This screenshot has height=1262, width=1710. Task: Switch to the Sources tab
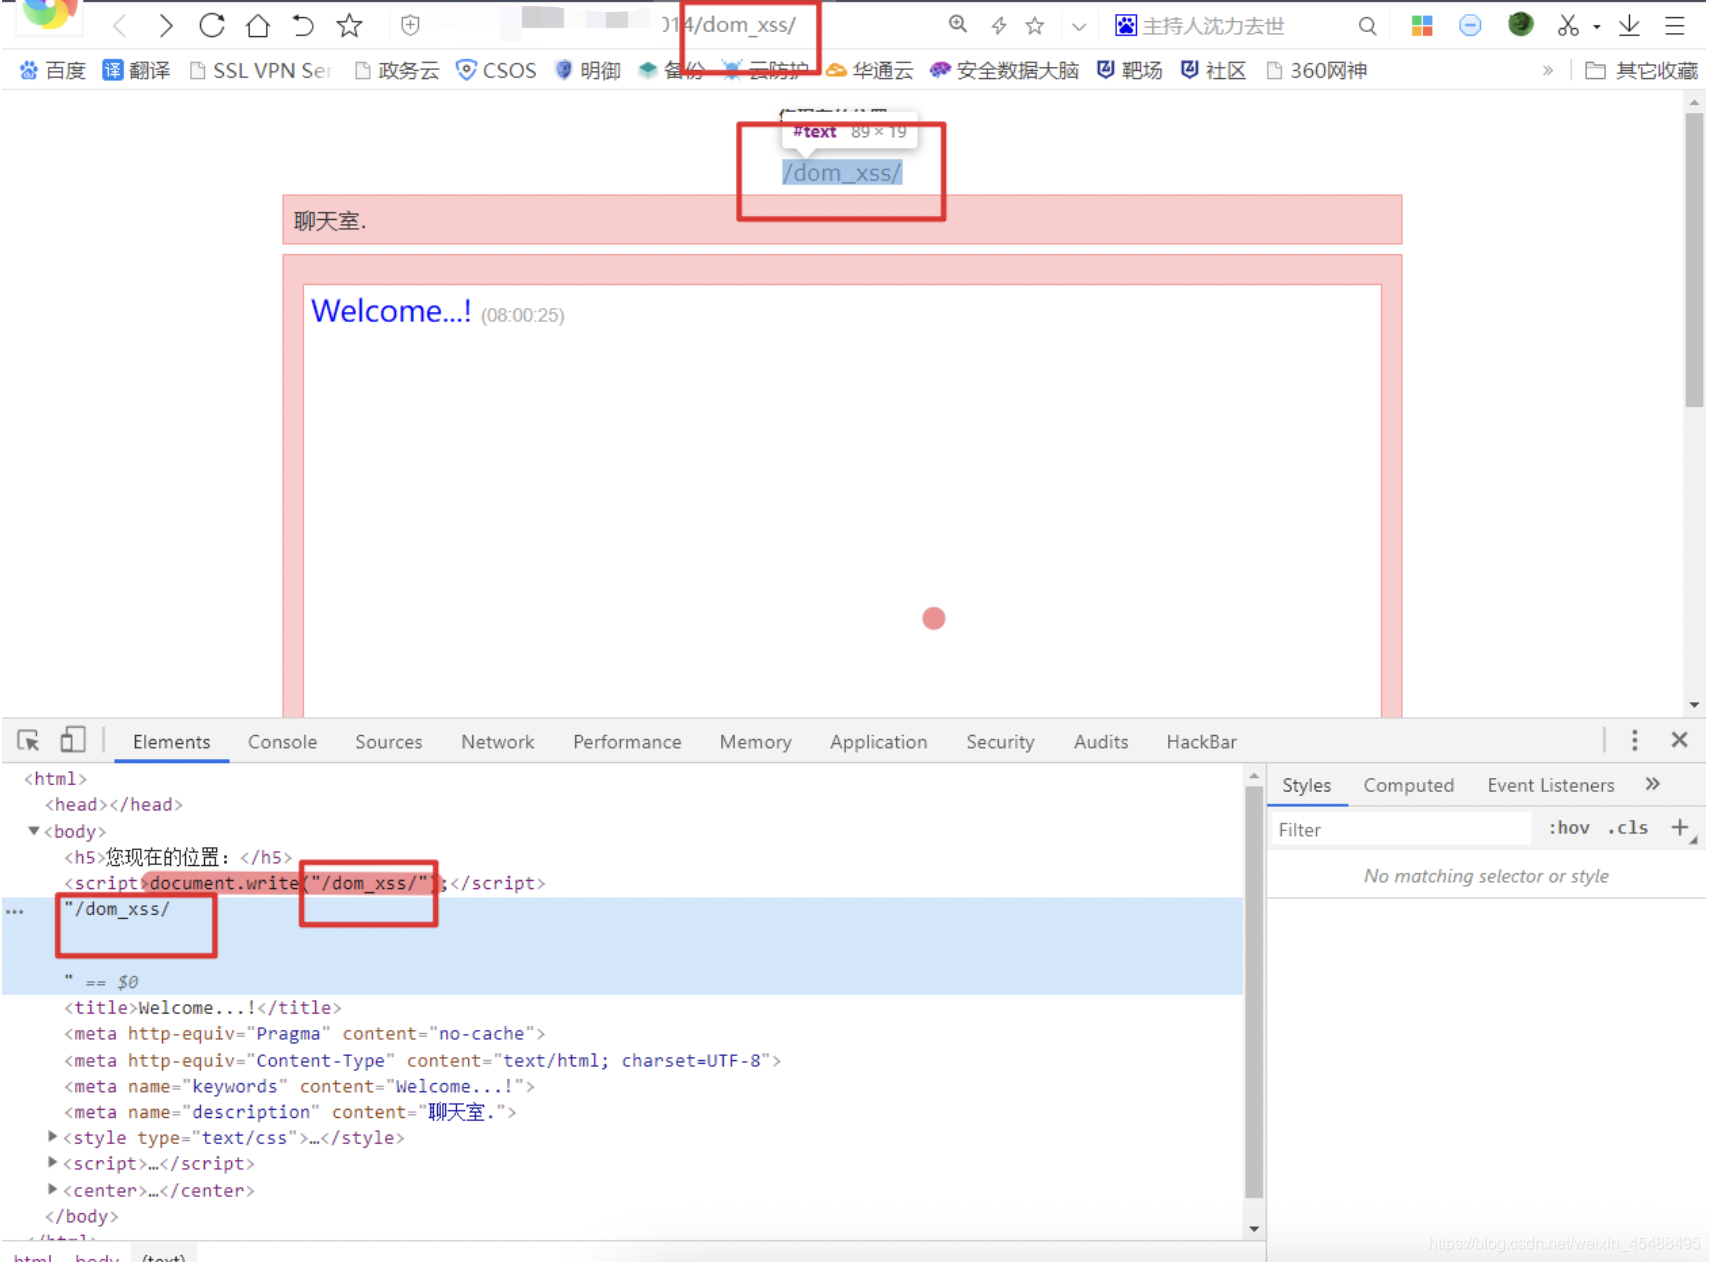click(x=388, y=742)
